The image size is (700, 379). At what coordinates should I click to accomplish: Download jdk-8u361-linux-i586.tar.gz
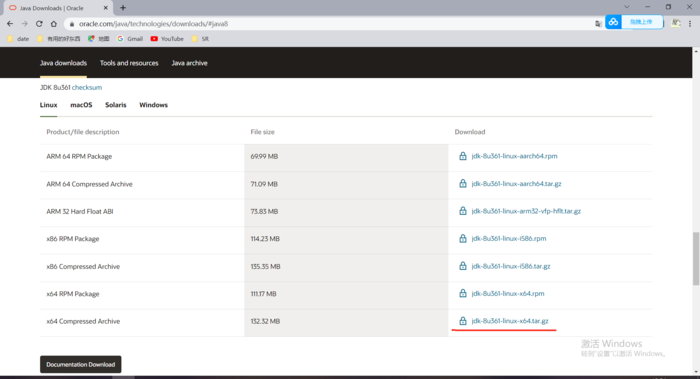(x=511, y=266)
